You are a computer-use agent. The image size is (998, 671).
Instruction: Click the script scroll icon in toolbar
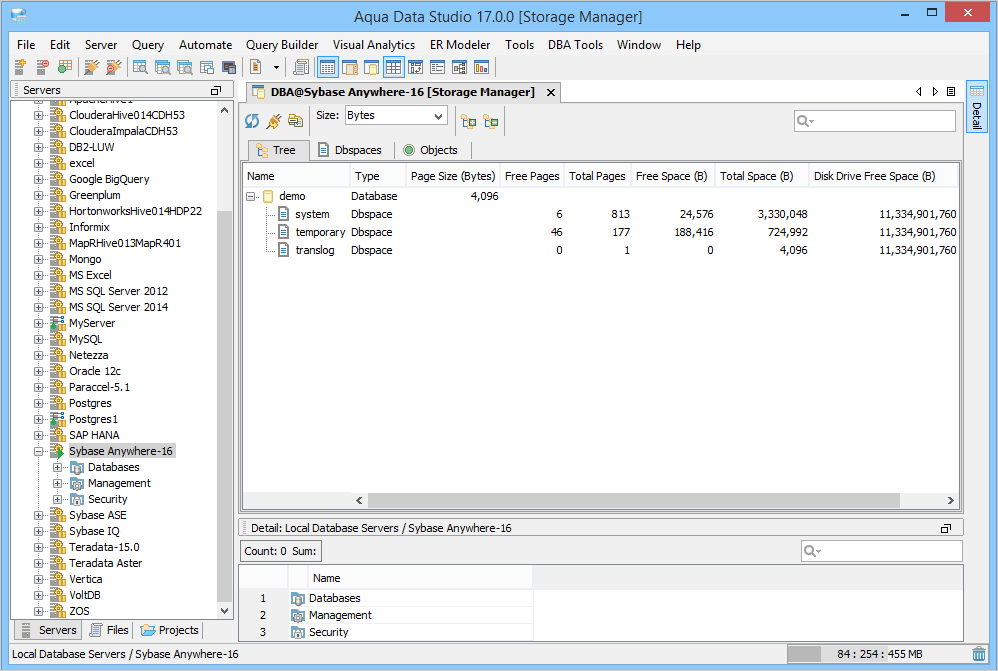click(x=302, y=67)
